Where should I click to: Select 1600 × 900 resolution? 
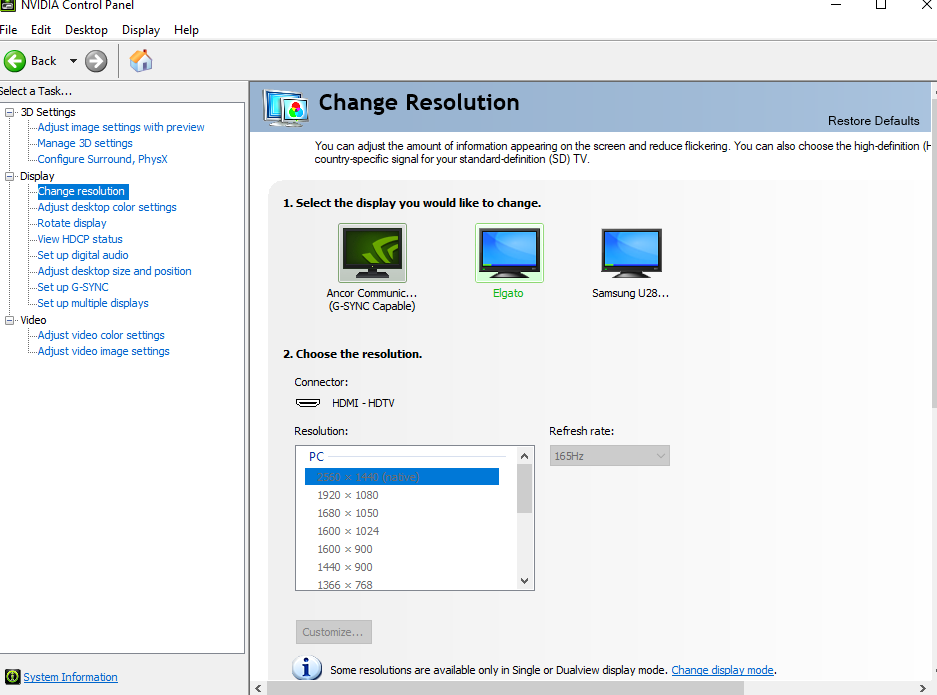click(x=345, y=549)
